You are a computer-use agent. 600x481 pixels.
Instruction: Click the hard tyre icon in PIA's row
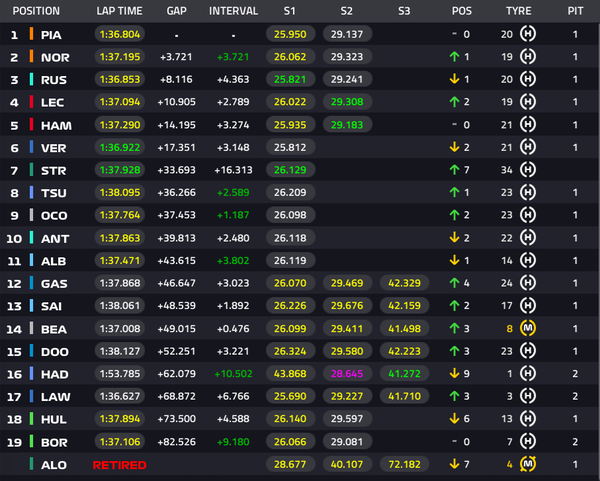tap(528, 34)
